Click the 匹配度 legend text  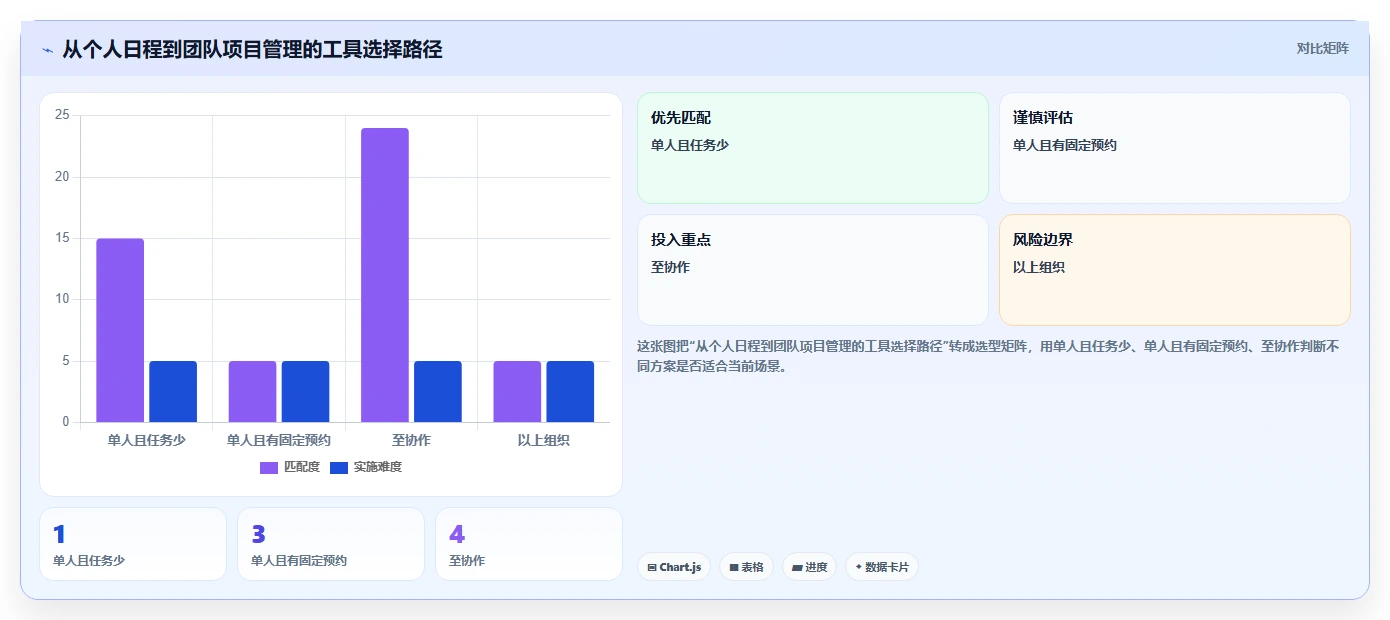pos(302,467)
